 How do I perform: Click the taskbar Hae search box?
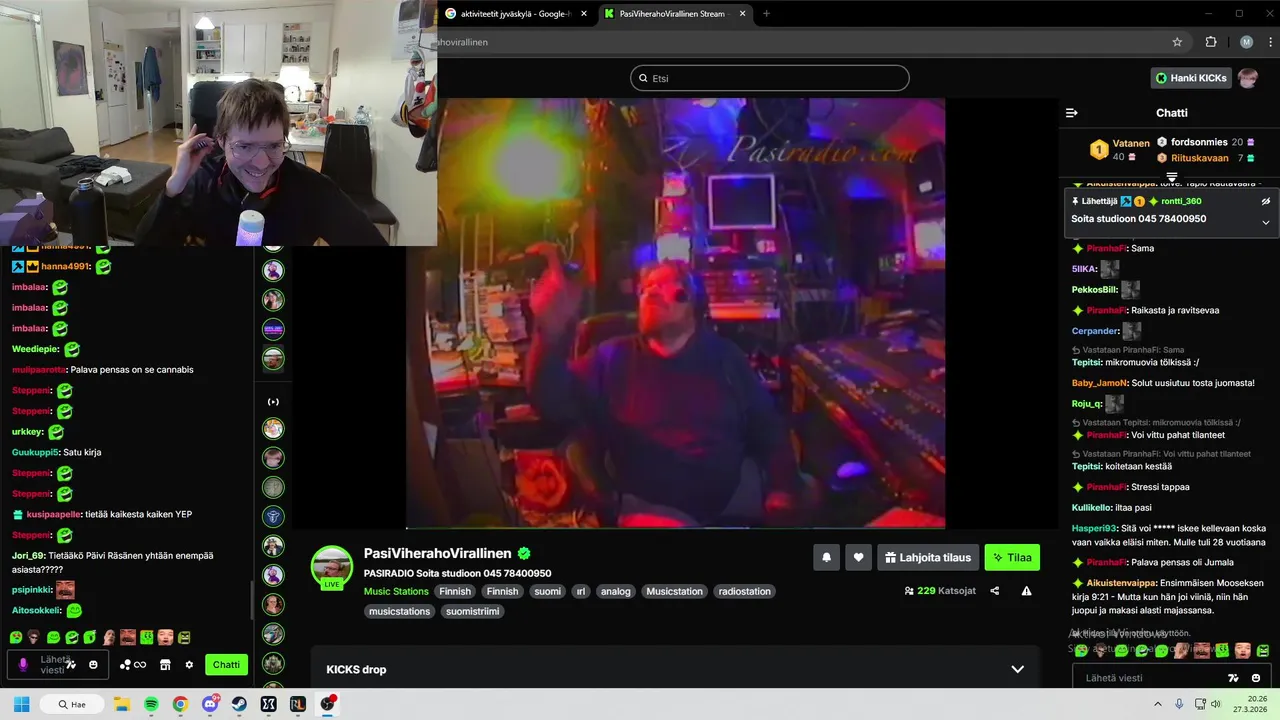click(72, 704)
